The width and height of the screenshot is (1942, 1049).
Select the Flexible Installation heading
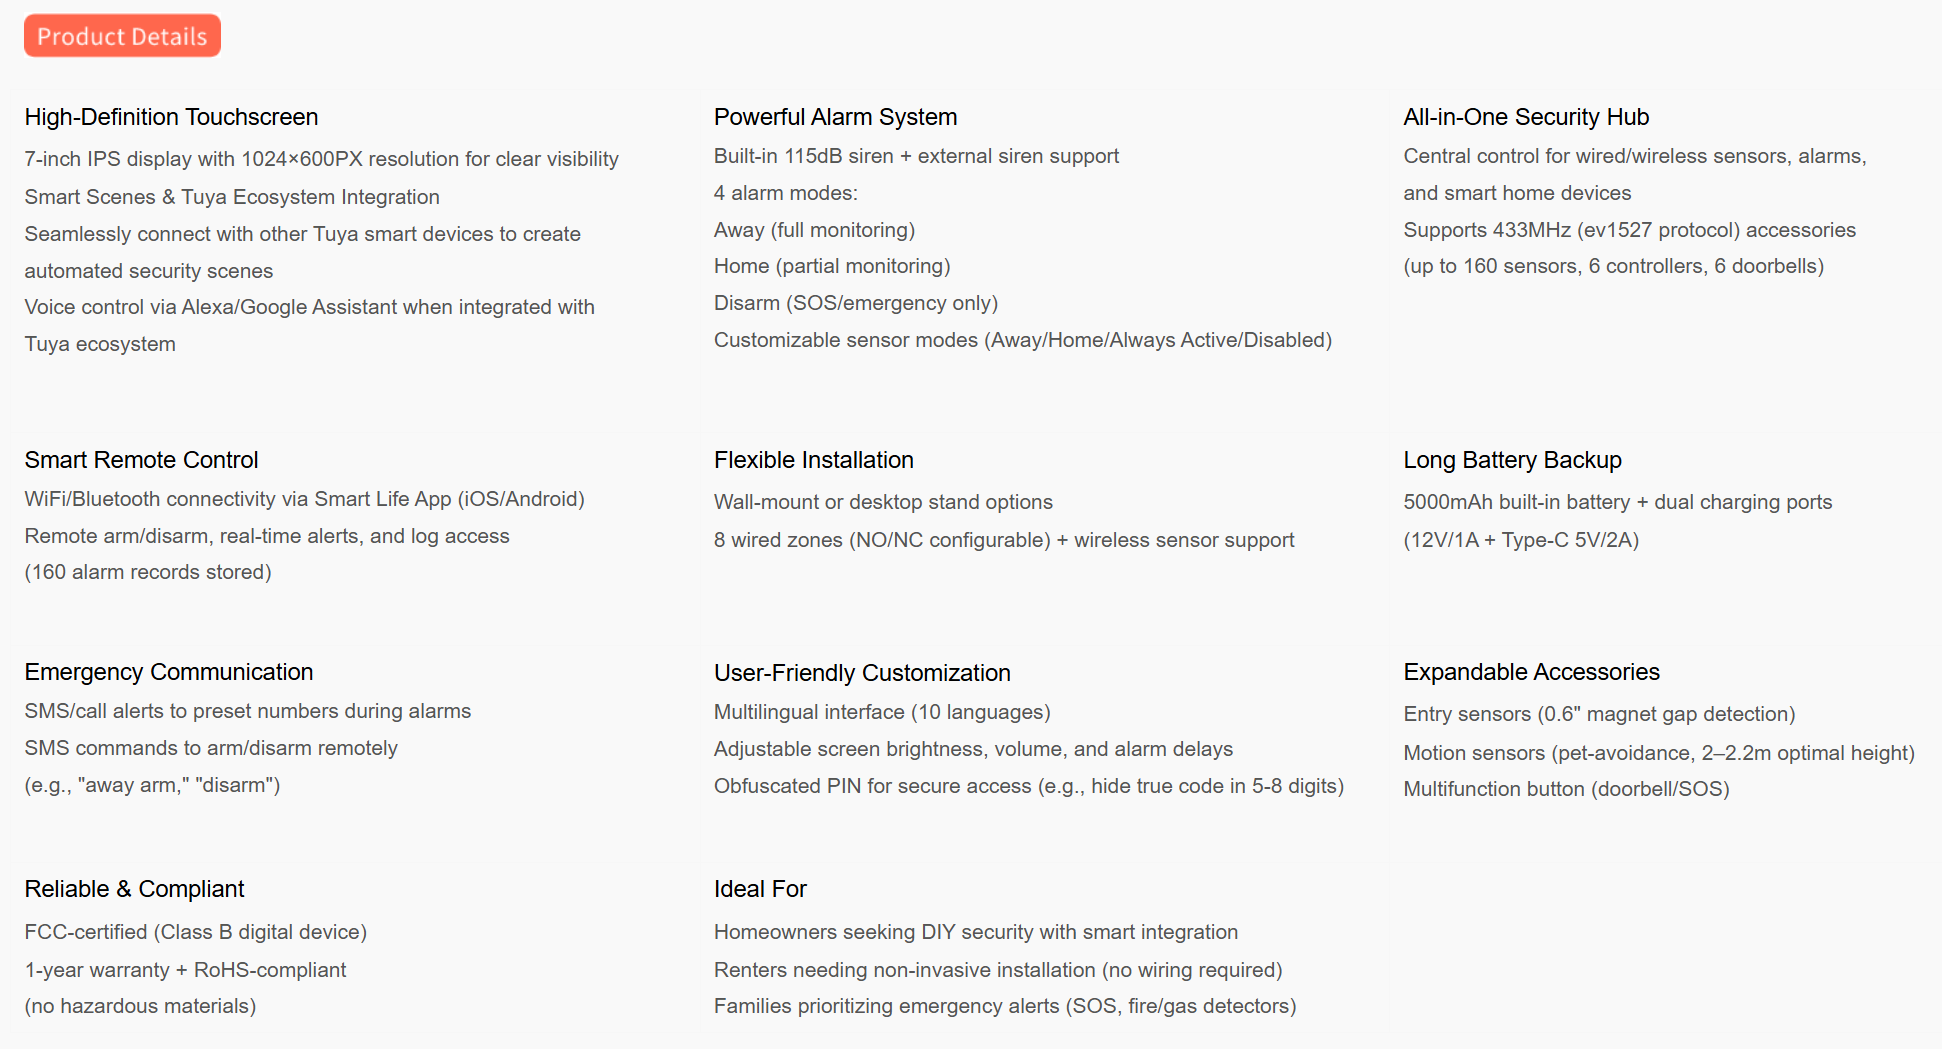pos(813,460)
